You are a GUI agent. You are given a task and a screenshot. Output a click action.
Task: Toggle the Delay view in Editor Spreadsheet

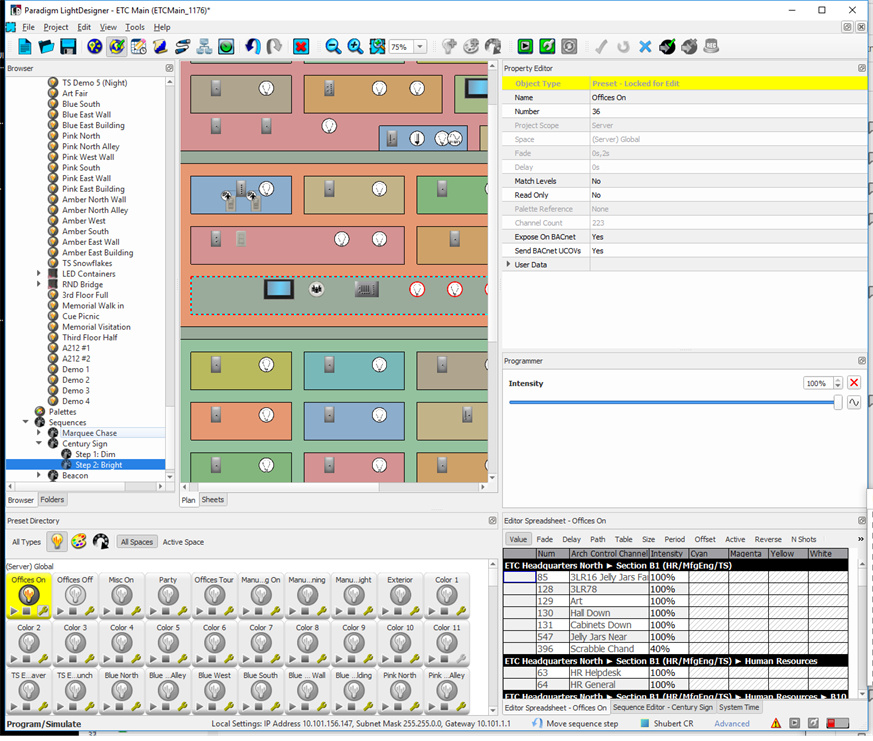(571, 539)
